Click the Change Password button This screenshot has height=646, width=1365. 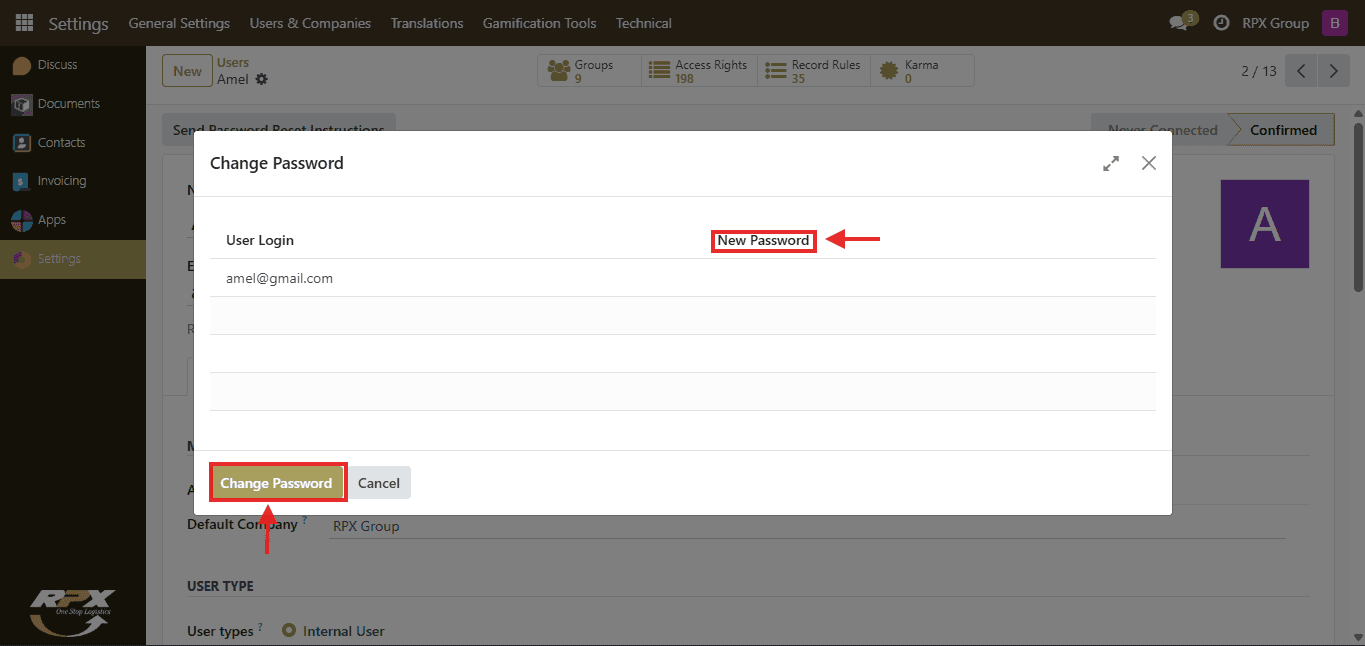(276, 483)
